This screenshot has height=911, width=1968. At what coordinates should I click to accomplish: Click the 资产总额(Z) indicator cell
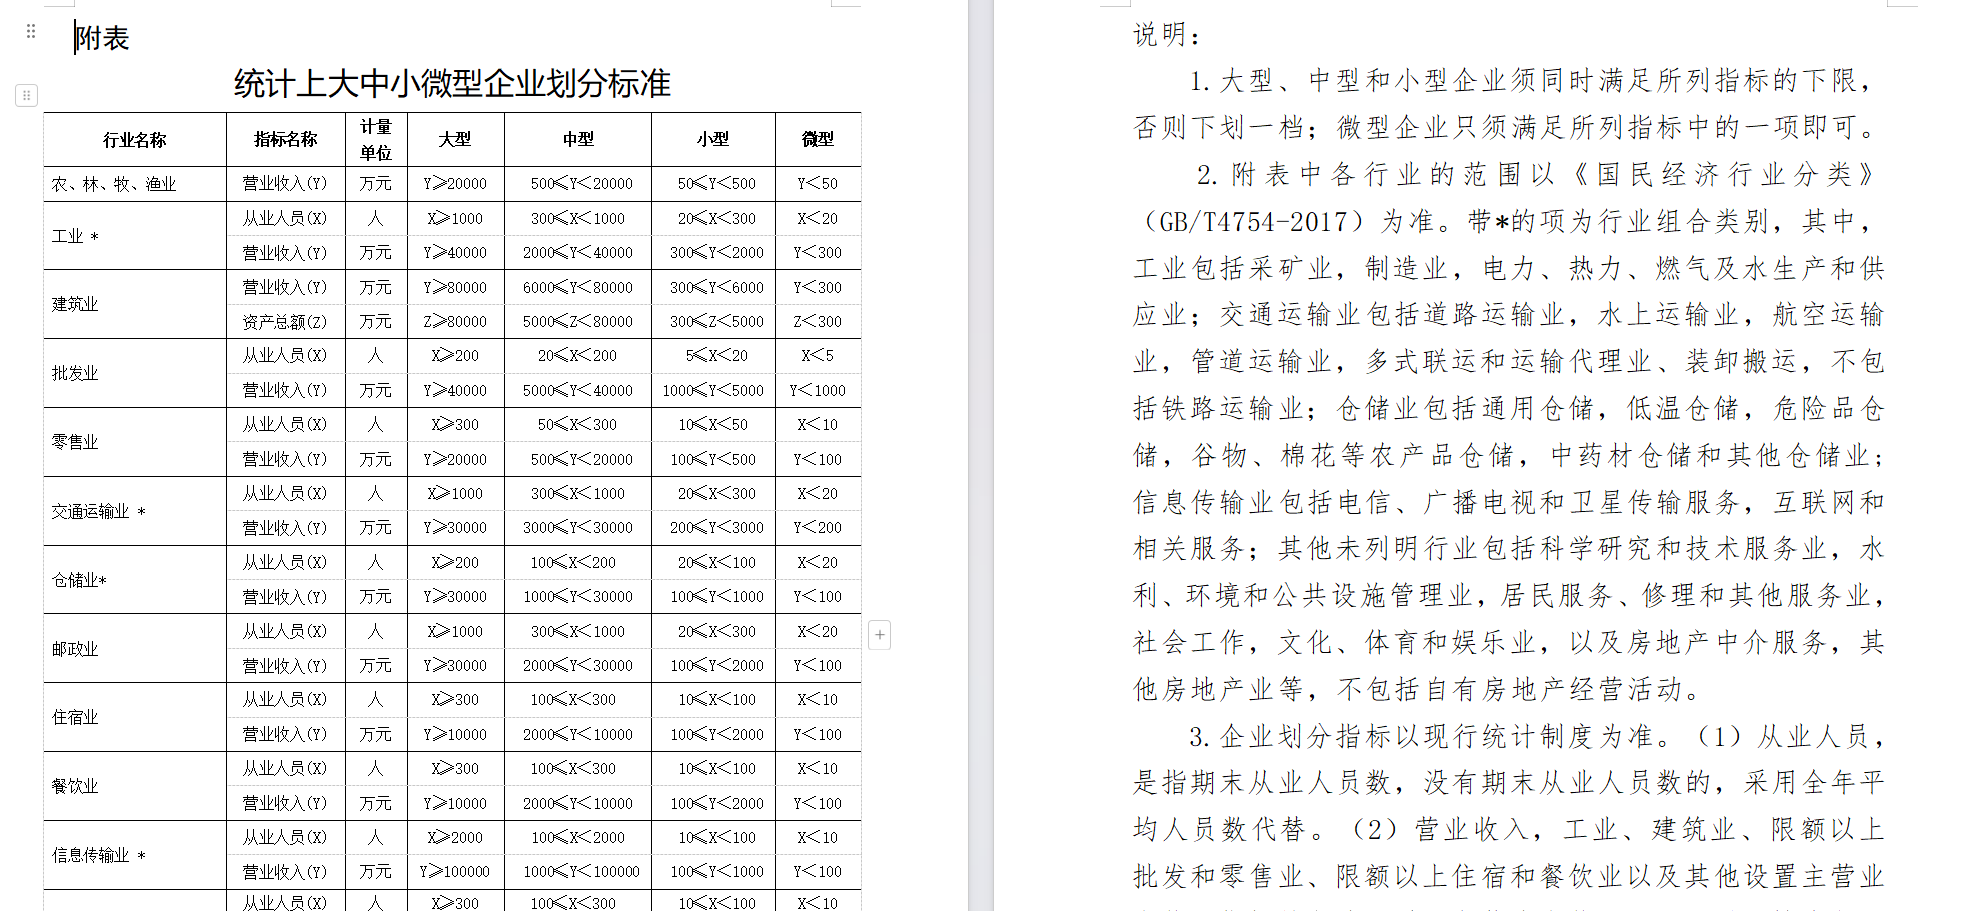click(285, 322)
